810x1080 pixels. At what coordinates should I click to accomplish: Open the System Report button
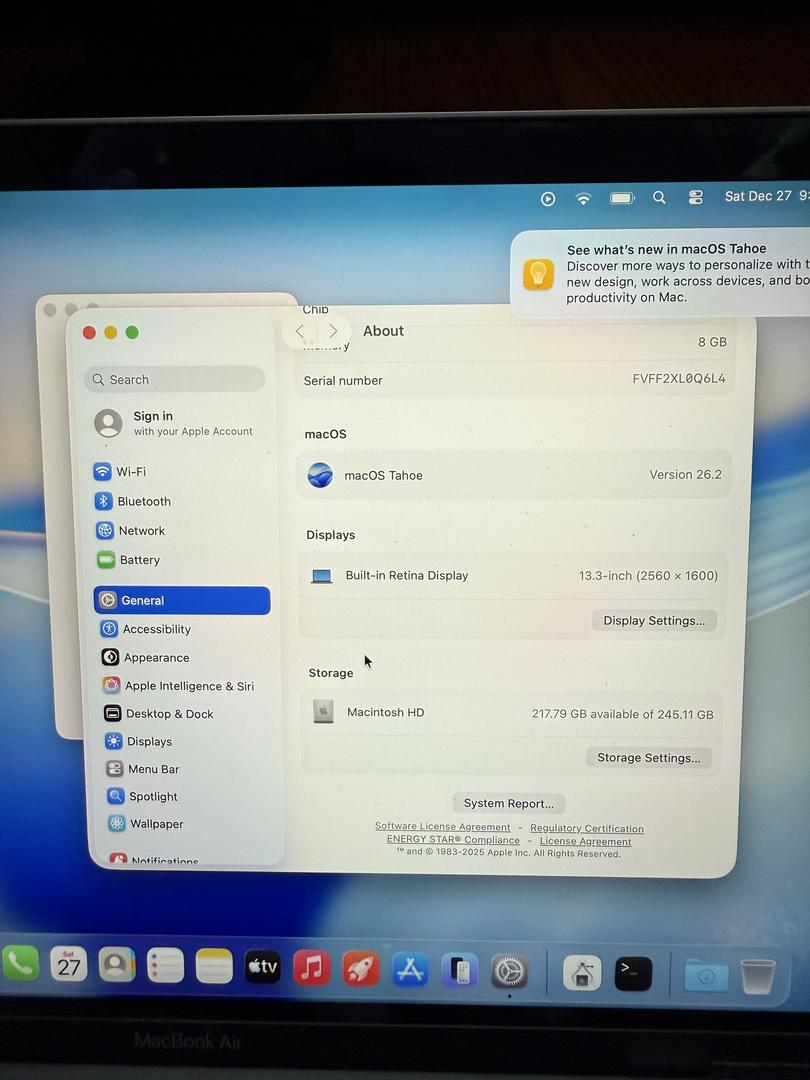(x=508, y=803)
